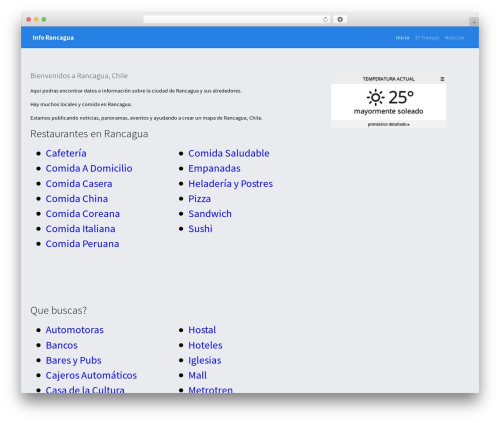This screenshot has height=423, width=500.
Task: Open the Info Rancagua home logo
Action: (53, 38)
